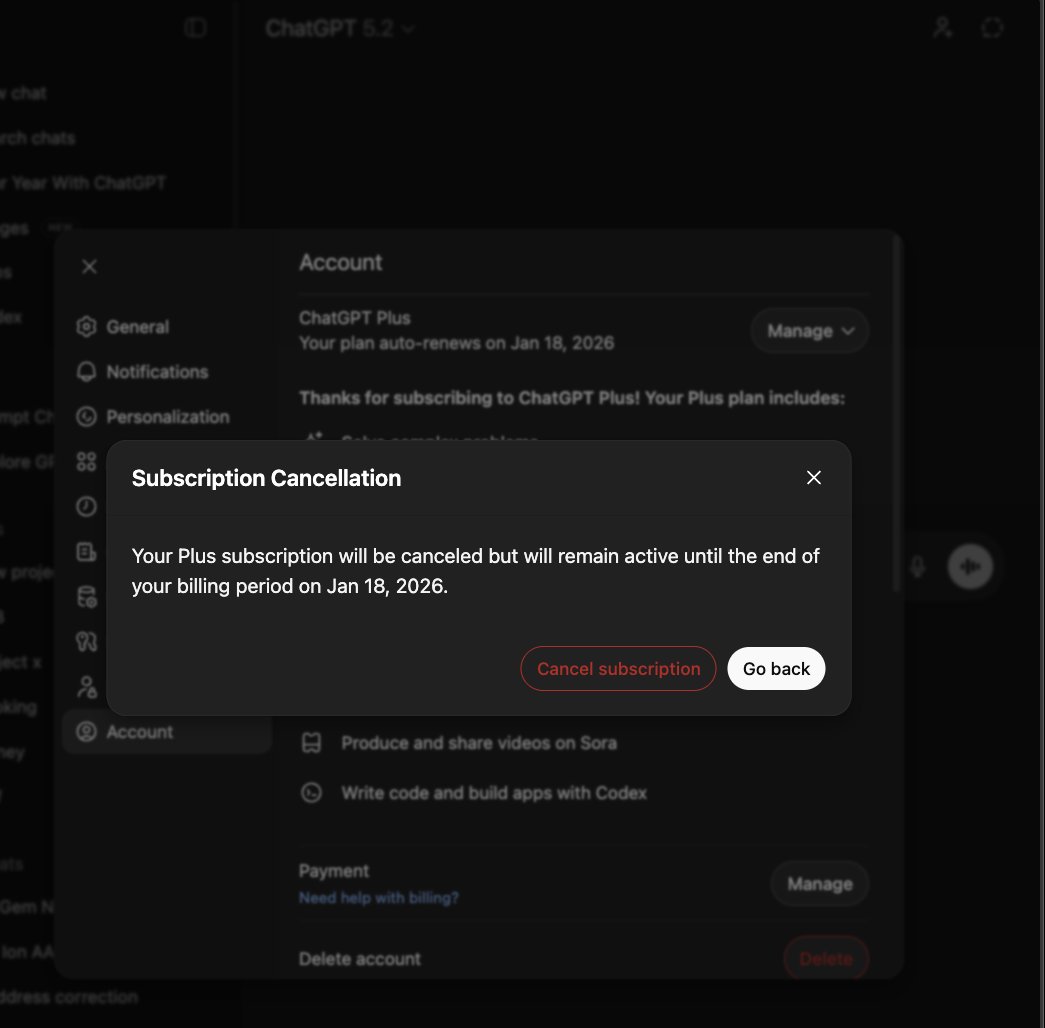Image resolution: width=1045 pixels, height=1028 pixels.
Task: Click the voice mode waveform button
Action: pos(970,567)
